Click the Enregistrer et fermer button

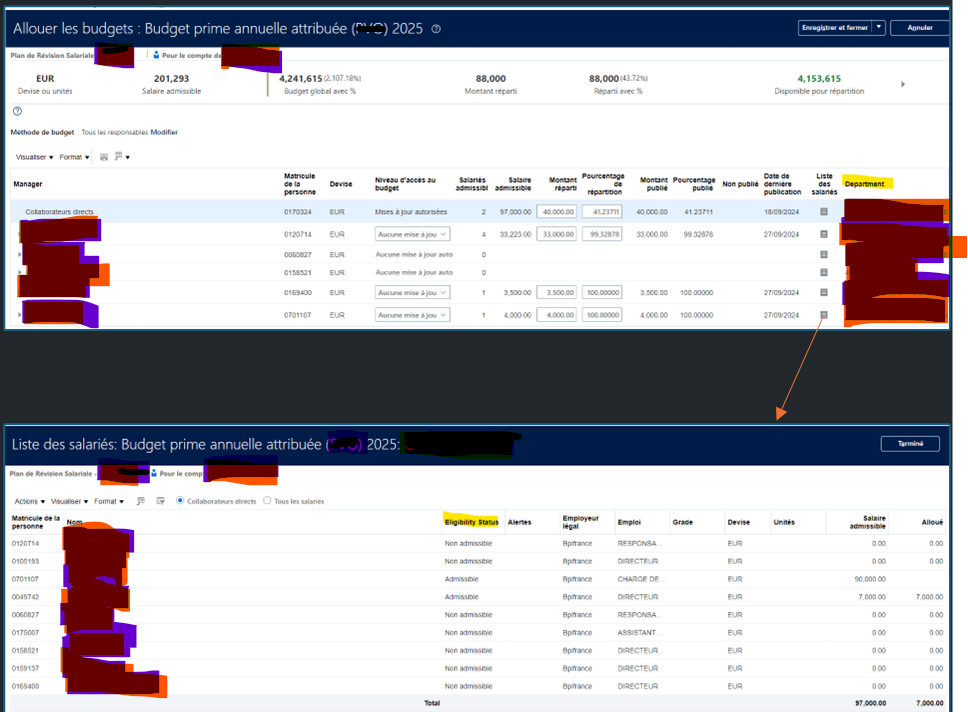pos(835,27)
